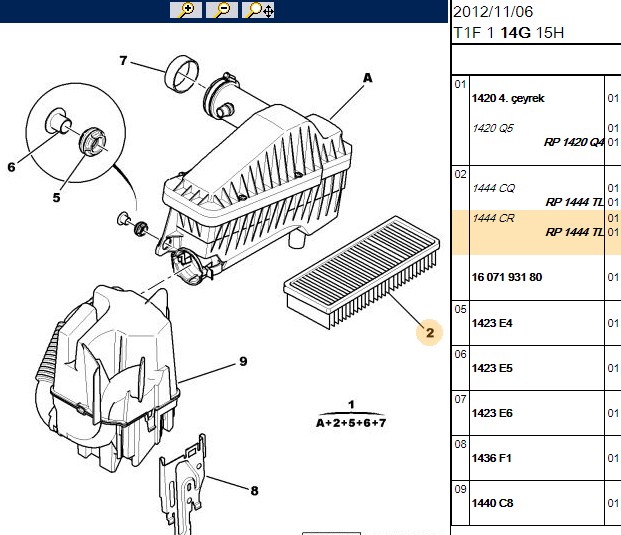
Task: Click part number 16 071 931 80
Action: [x=507, y=277]
